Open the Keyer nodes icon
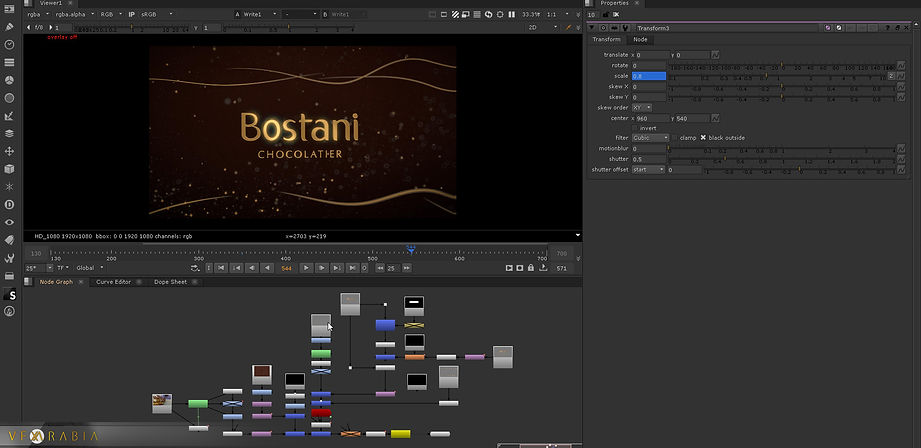The height and width of the screenshot is (448, 921). point(9,116)
